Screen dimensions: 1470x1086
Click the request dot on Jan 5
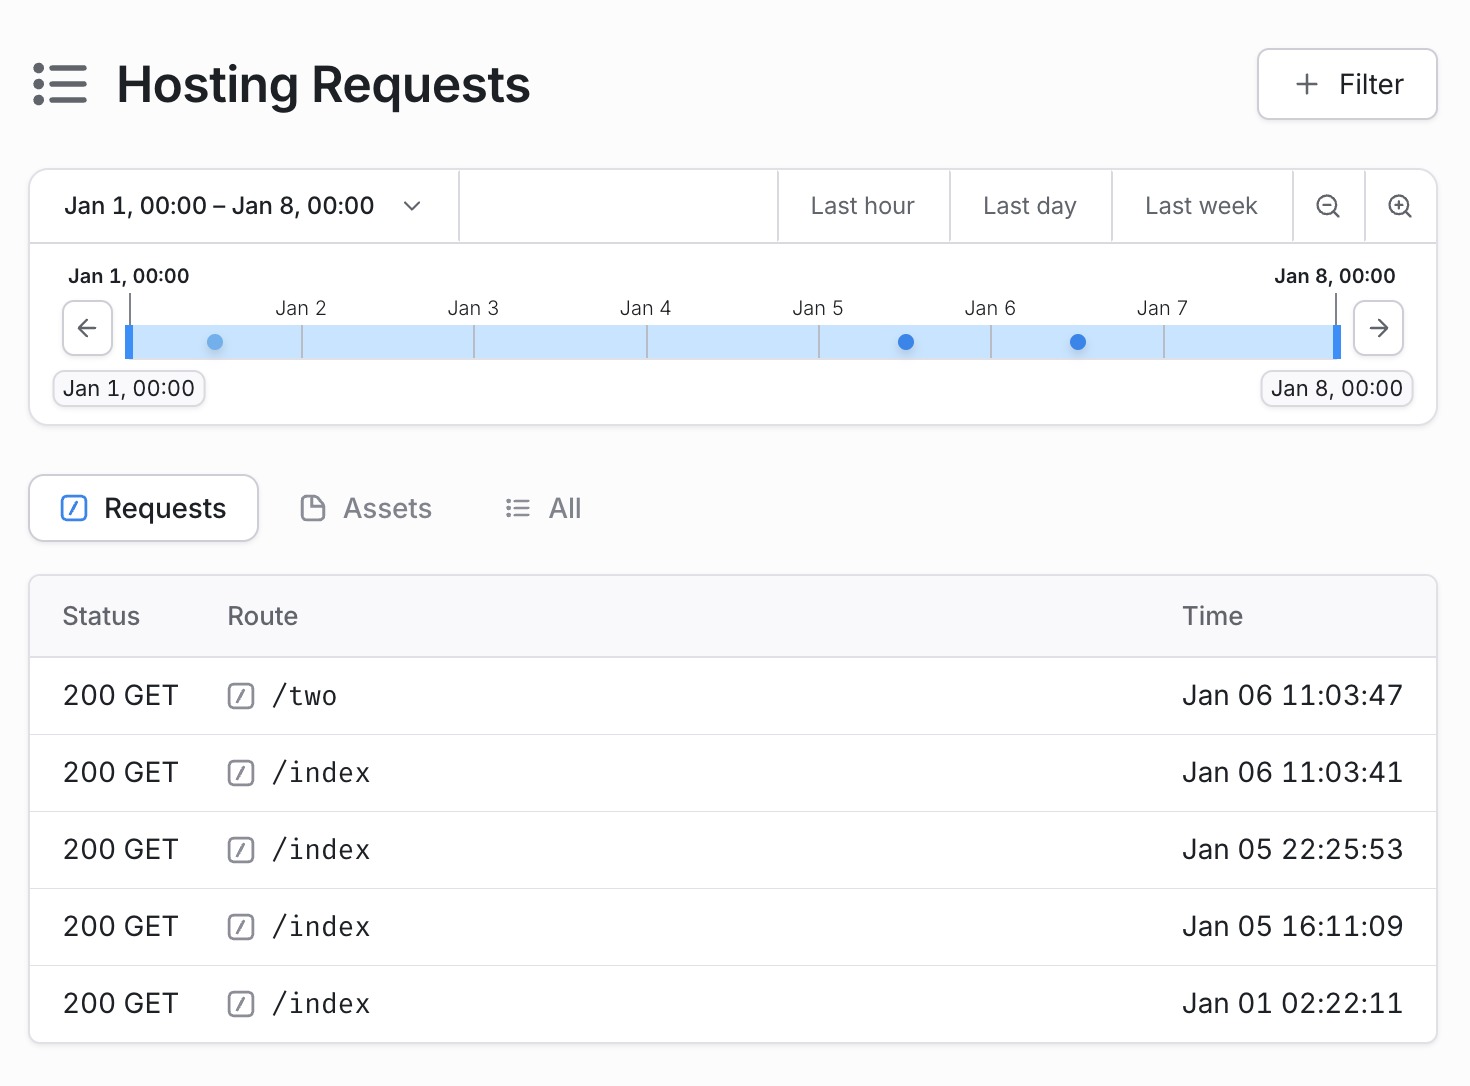905,342
